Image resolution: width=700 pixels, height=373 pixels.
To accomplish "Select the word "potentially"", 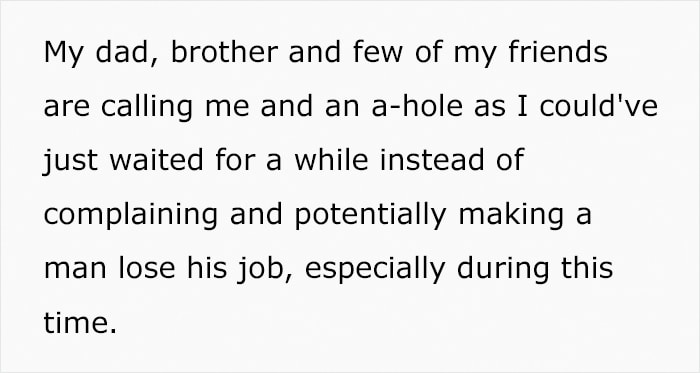I will pos(370,216).
